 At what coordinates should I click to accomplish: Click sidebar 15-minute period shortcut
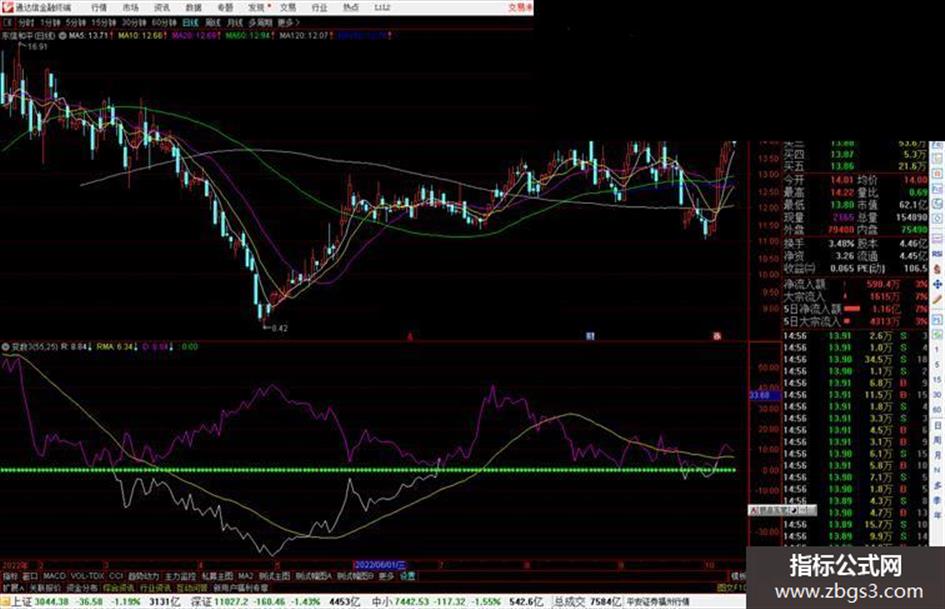point(937,380)
